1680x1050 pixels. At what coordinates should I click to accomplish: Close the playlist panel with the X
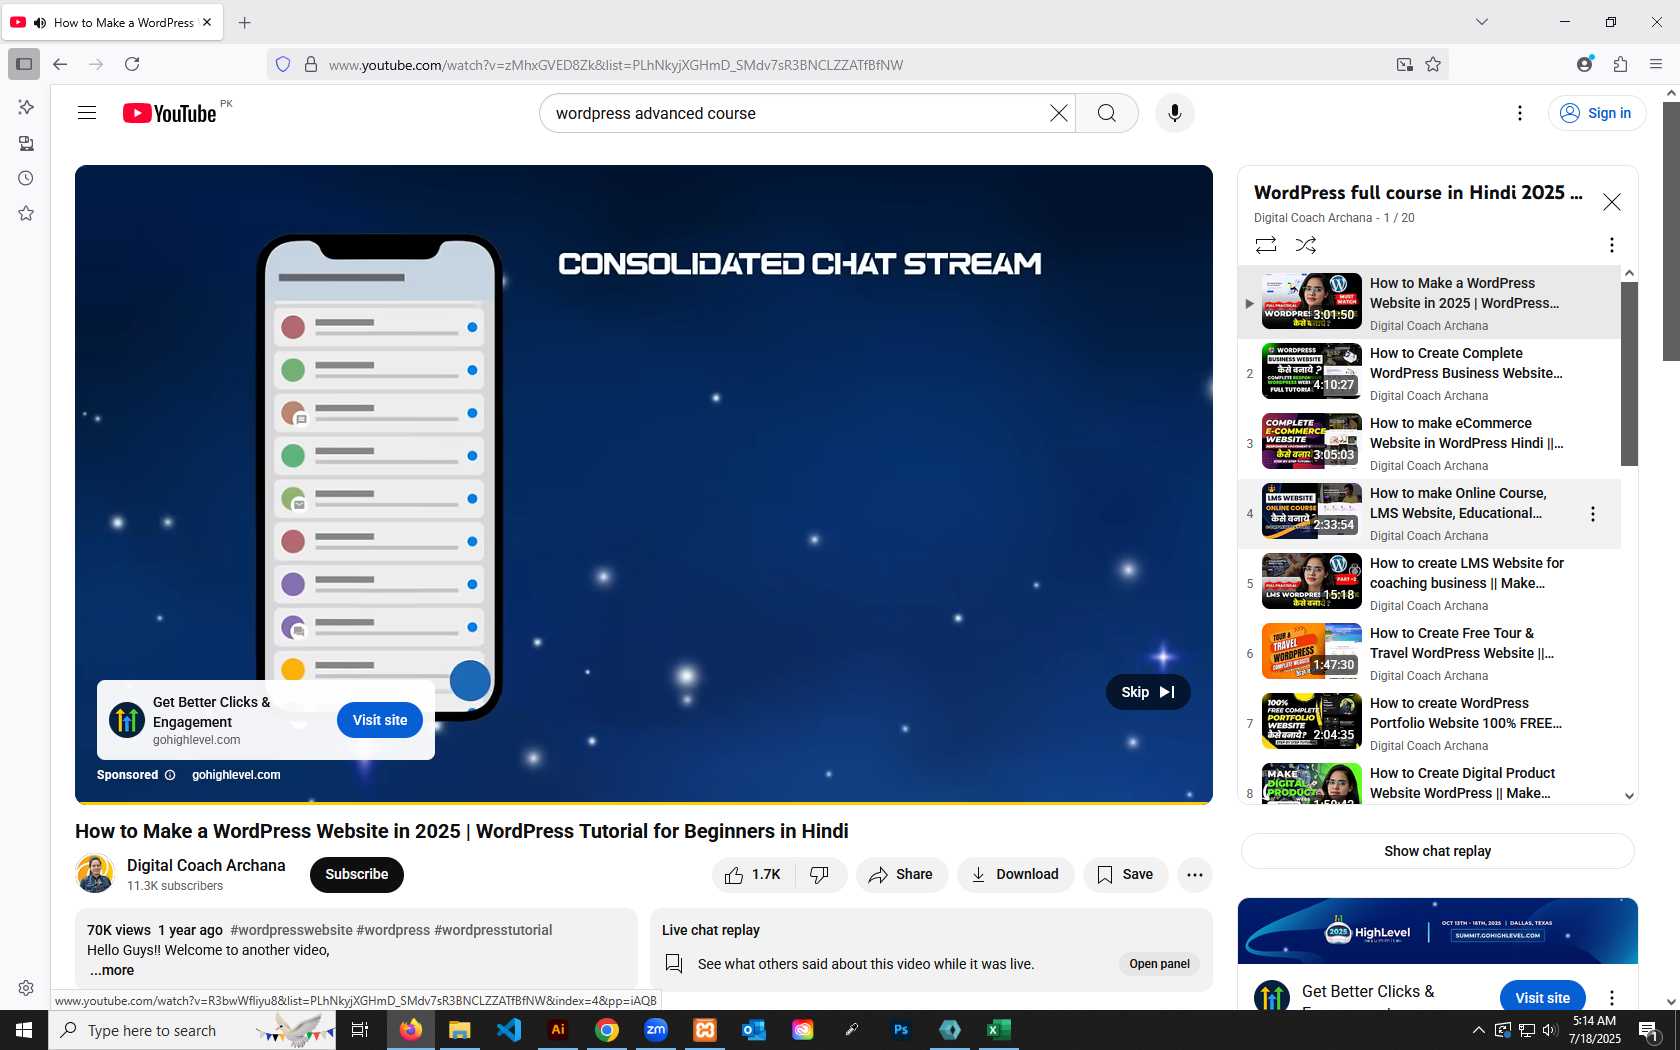point(1612,202)
